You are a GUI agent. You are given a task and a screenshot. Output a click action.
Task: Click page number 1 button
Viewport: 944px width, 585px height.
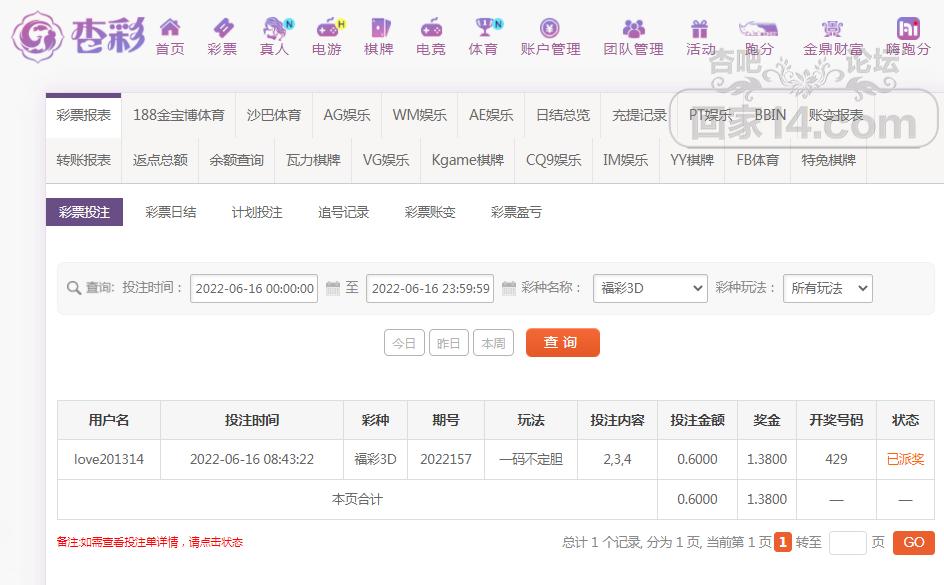[783, 542]
